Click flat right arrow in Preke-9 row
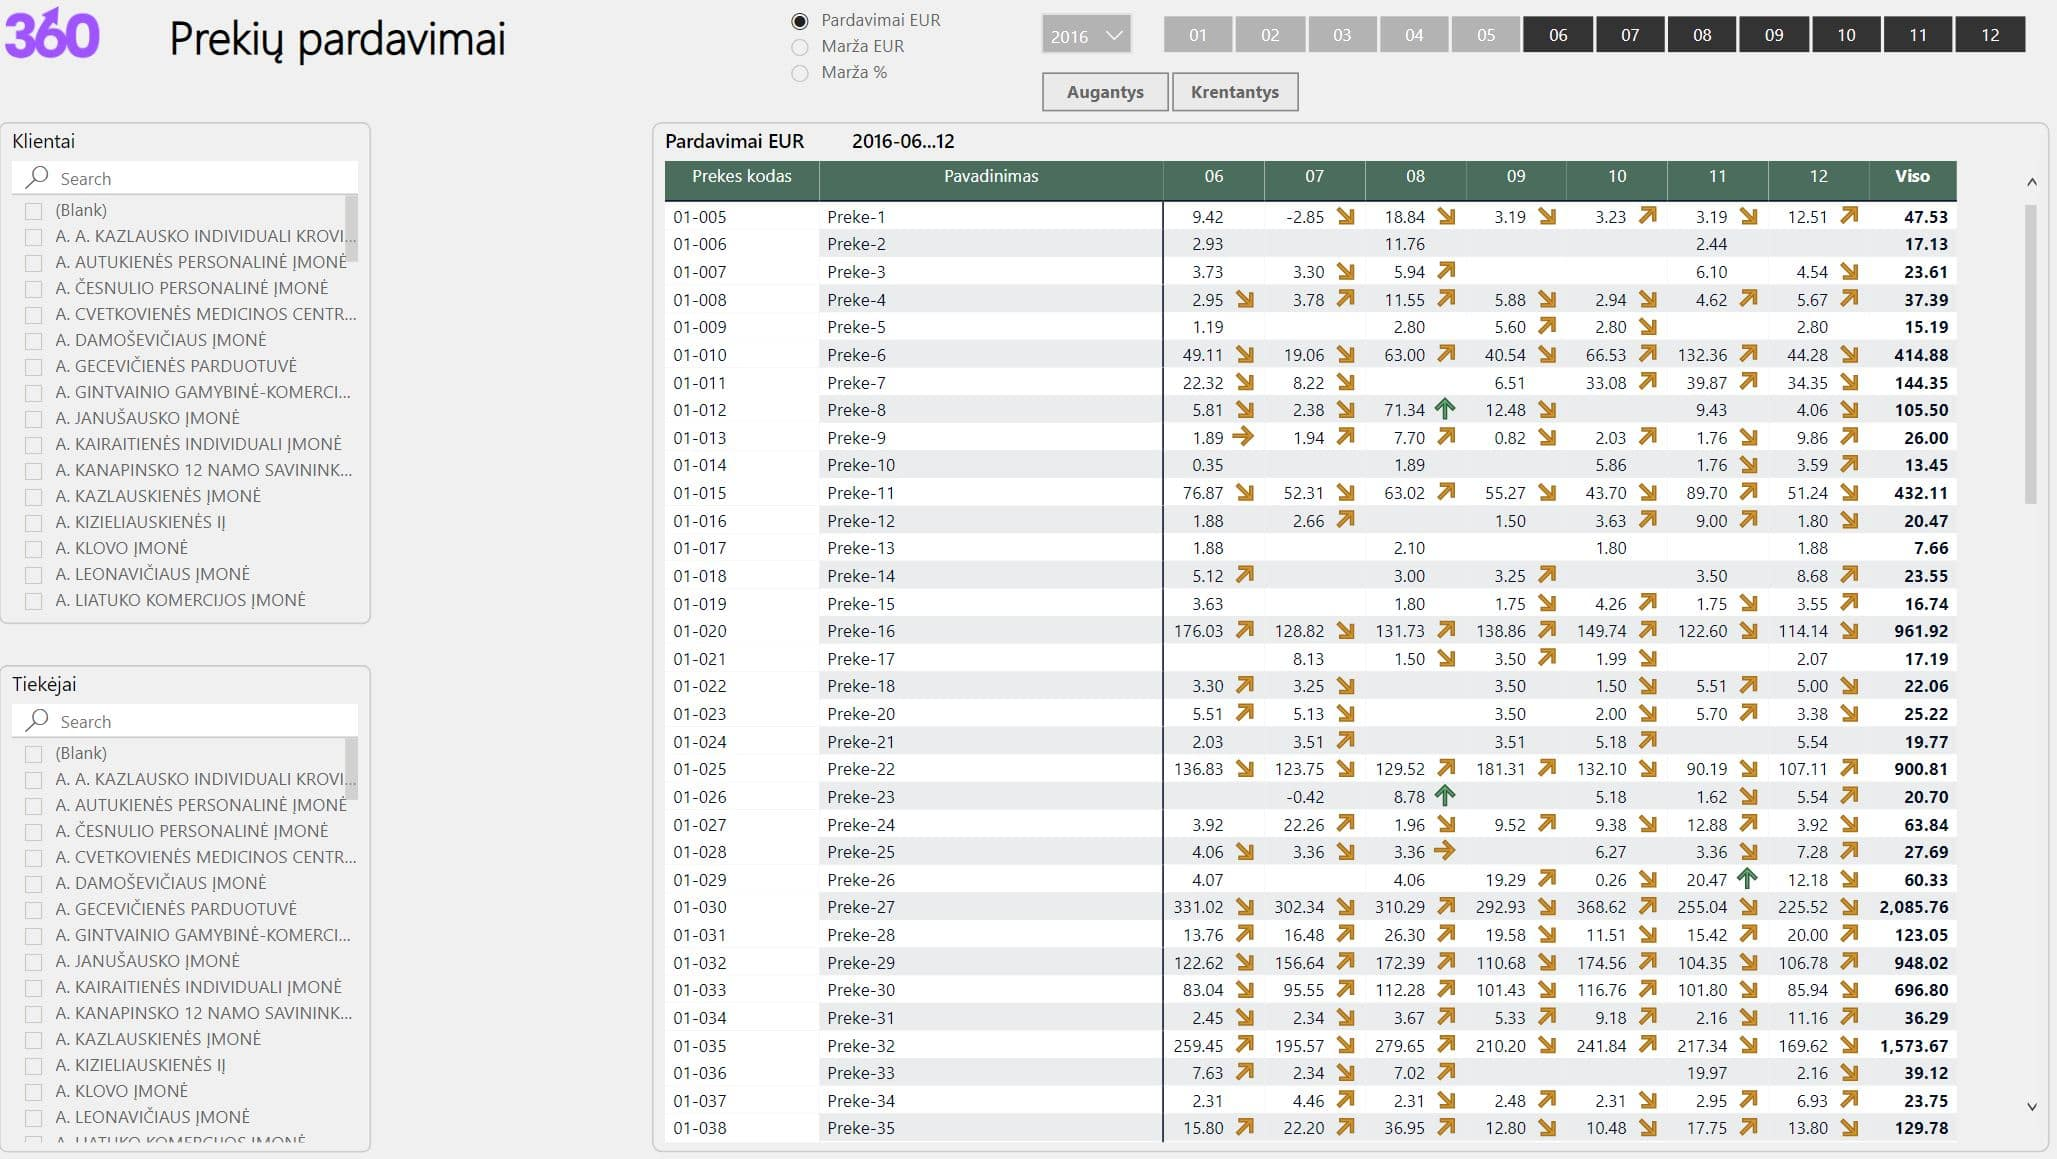The width and height of the screenshot is (2057, 1159). (1243, 437)
